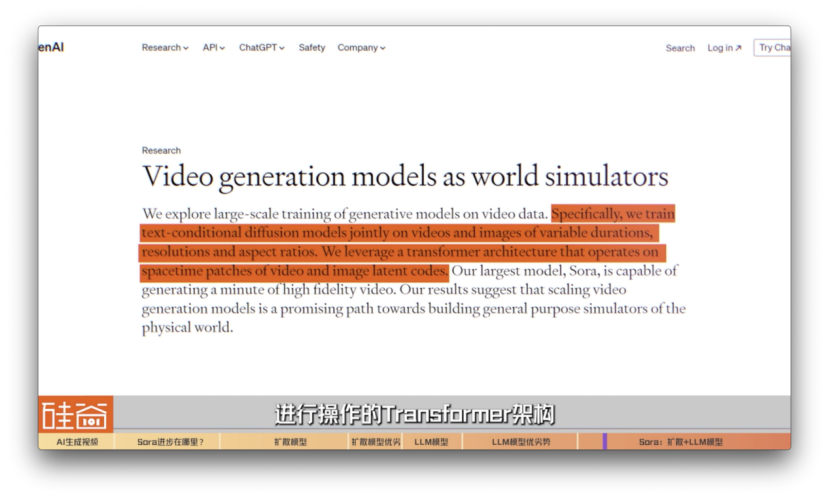Open the Company dropdown menu
This screenshot has width=830, height=500.
click(362, 48)
